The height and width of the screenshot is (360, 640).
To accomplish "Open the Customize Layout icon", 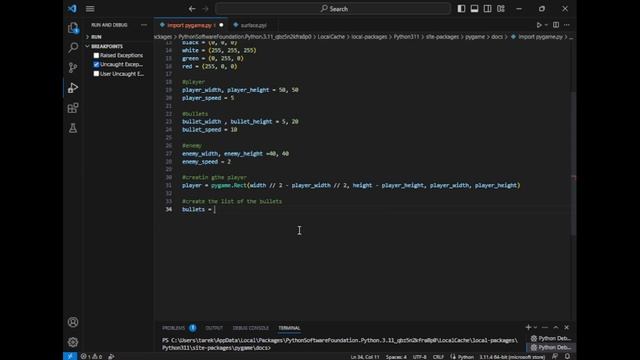I will point(501,9).
